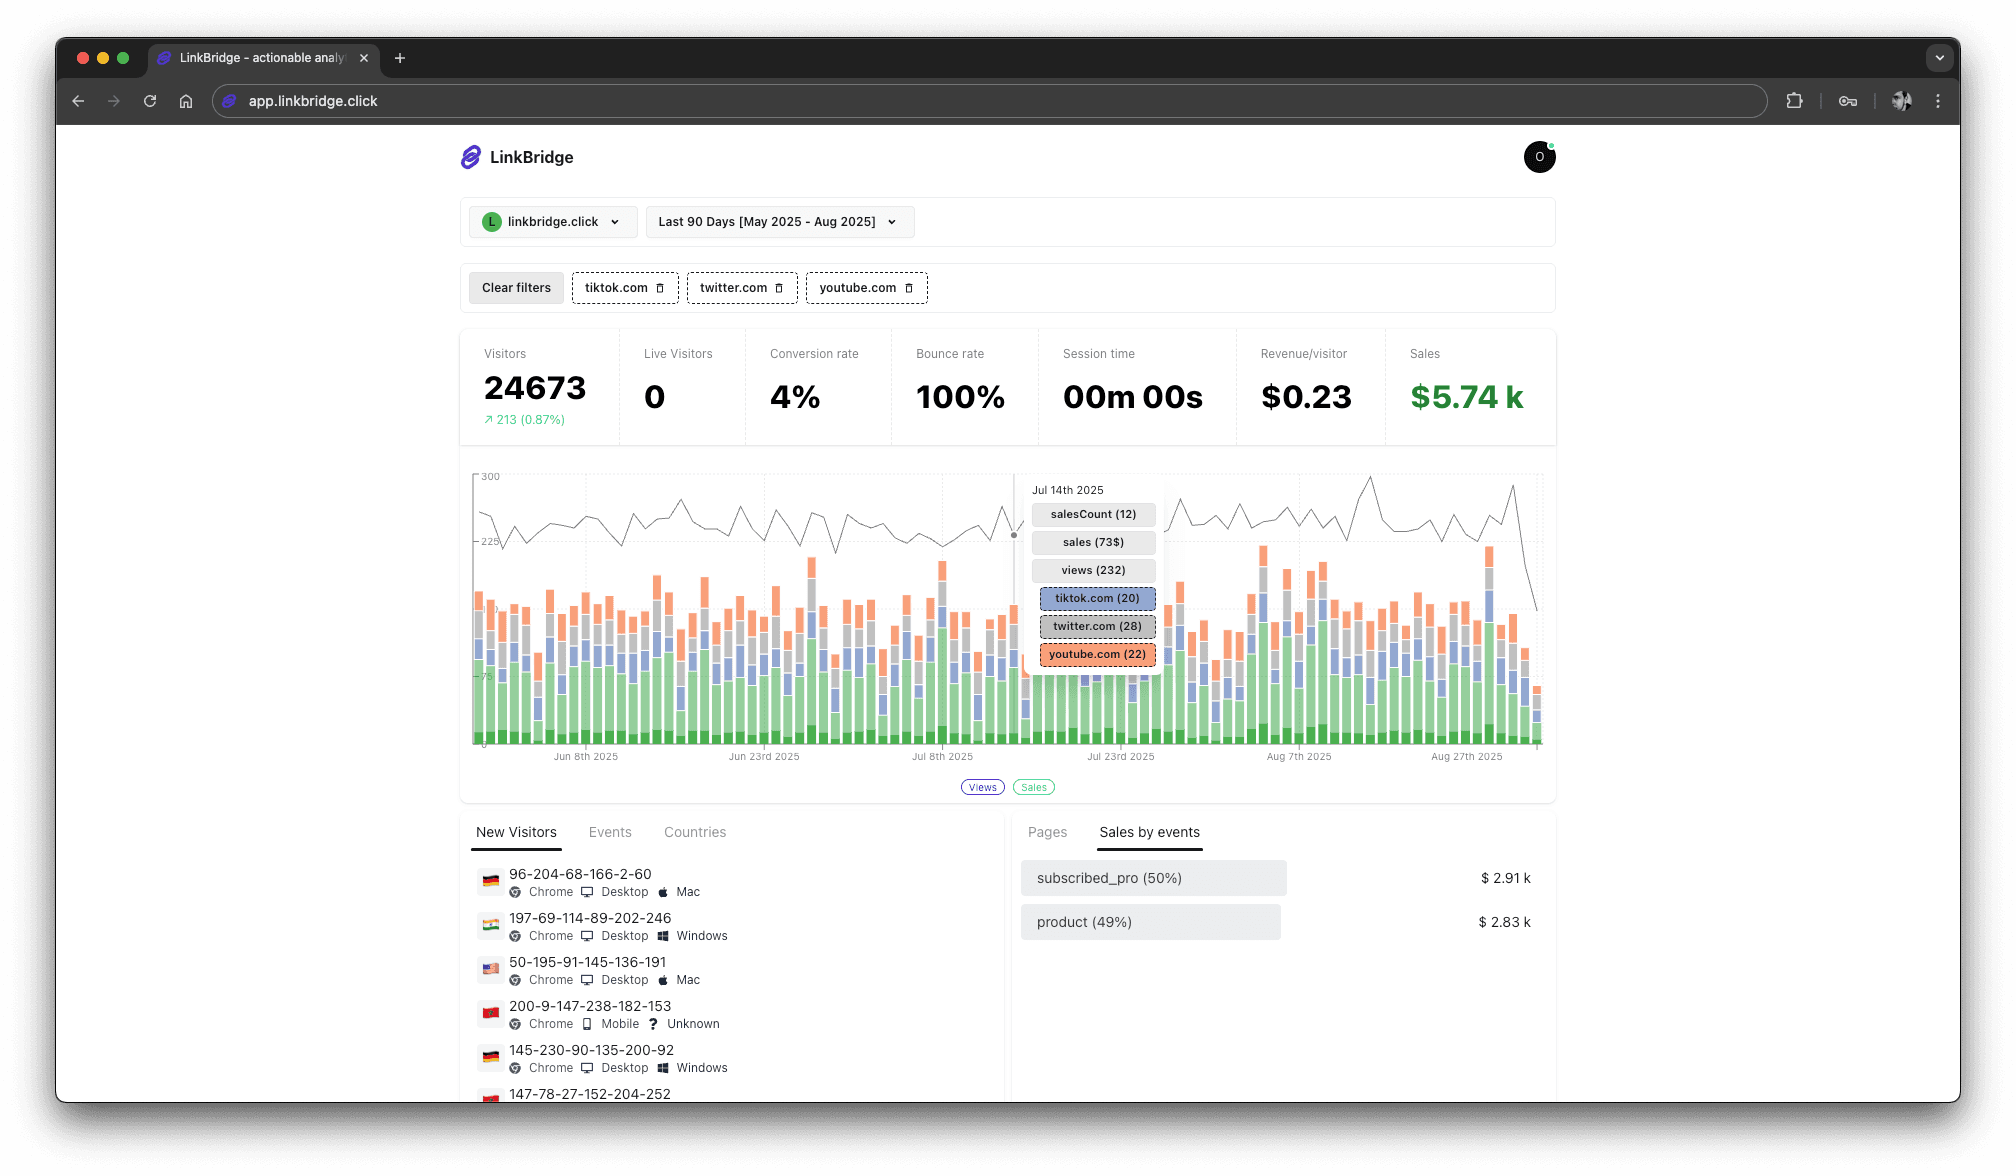The height and width of the screenshot is (1176, 2016).
Task: Open the linkbridge.click site dropdown
Action: point(553,222)
